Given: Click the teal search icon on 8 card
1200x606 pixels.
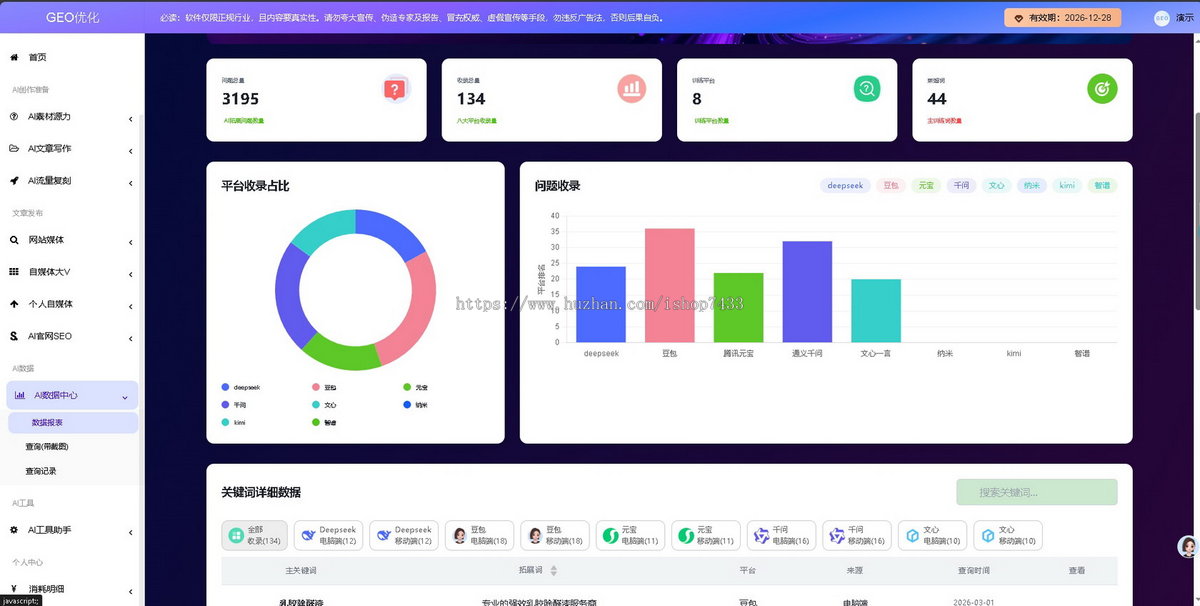Looking at the screenshot, I should pyautogui.click(x=867, y=89).
